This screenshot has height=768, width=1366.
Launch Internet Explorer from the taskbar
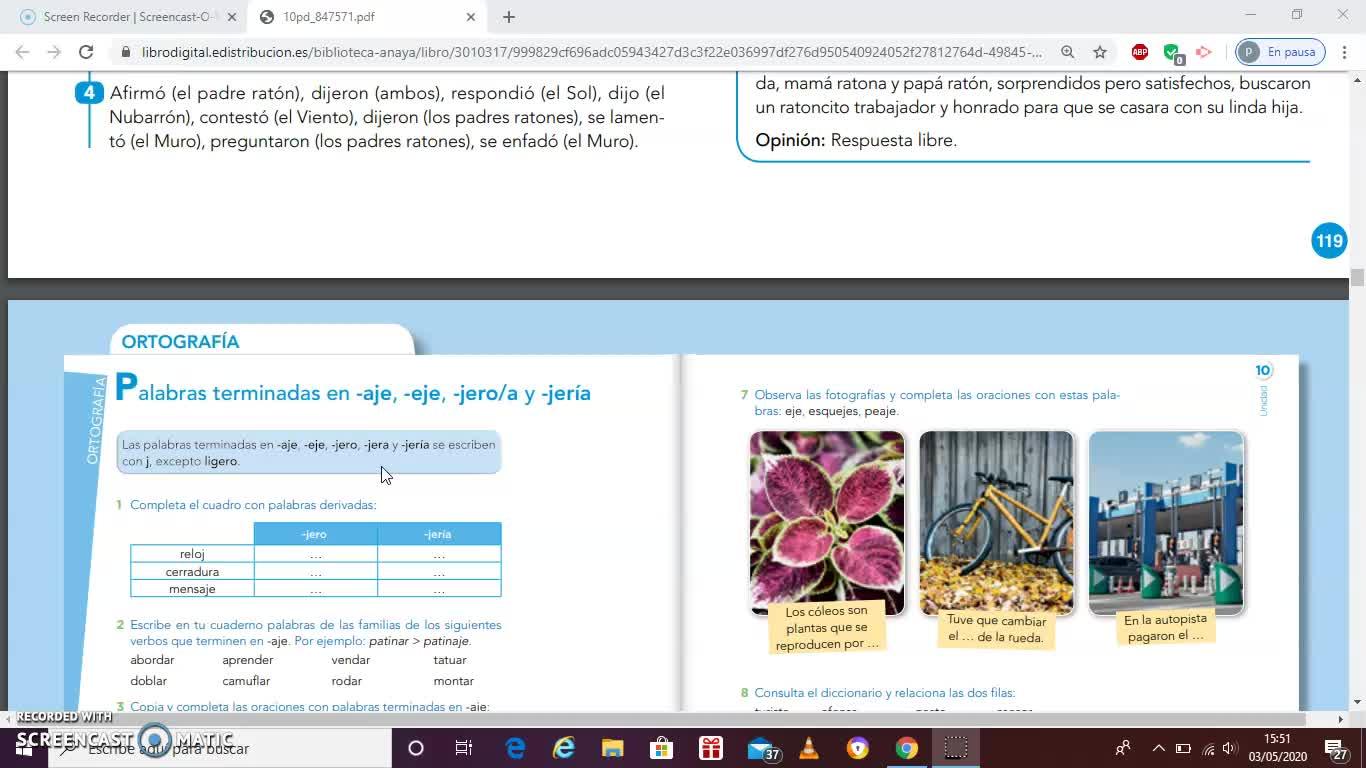[564, 748]
